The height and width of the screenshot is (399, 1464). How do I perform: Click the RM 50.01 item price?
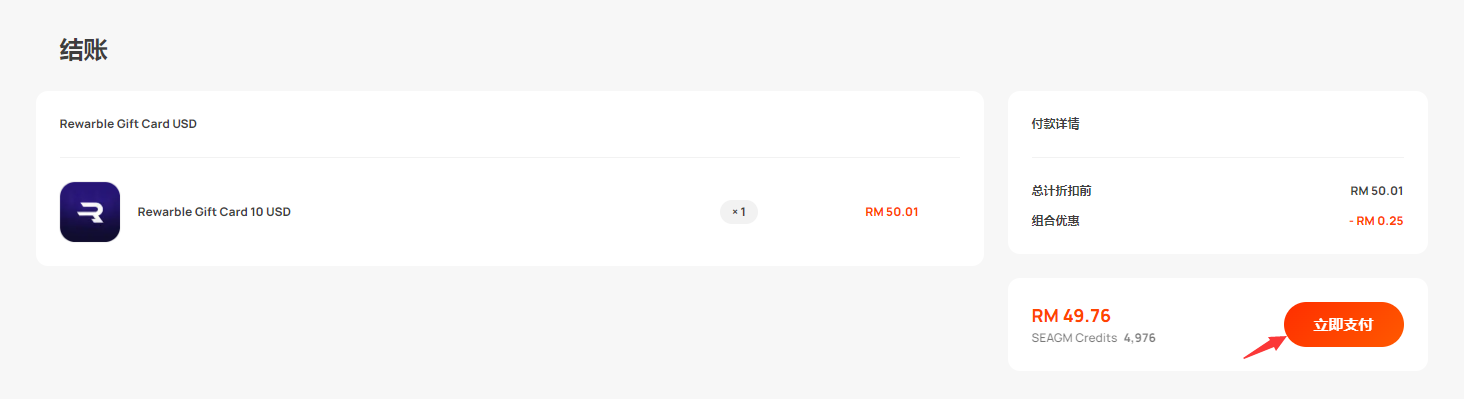[x=892, y=212]
